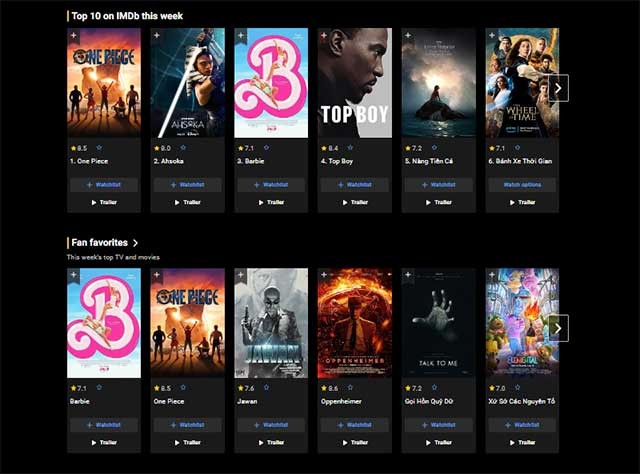Screen dimensions: 640x474
Task: Open the Wheel of Time poster thumbnail
Action: pyautogui.click(x=522, y=83)
